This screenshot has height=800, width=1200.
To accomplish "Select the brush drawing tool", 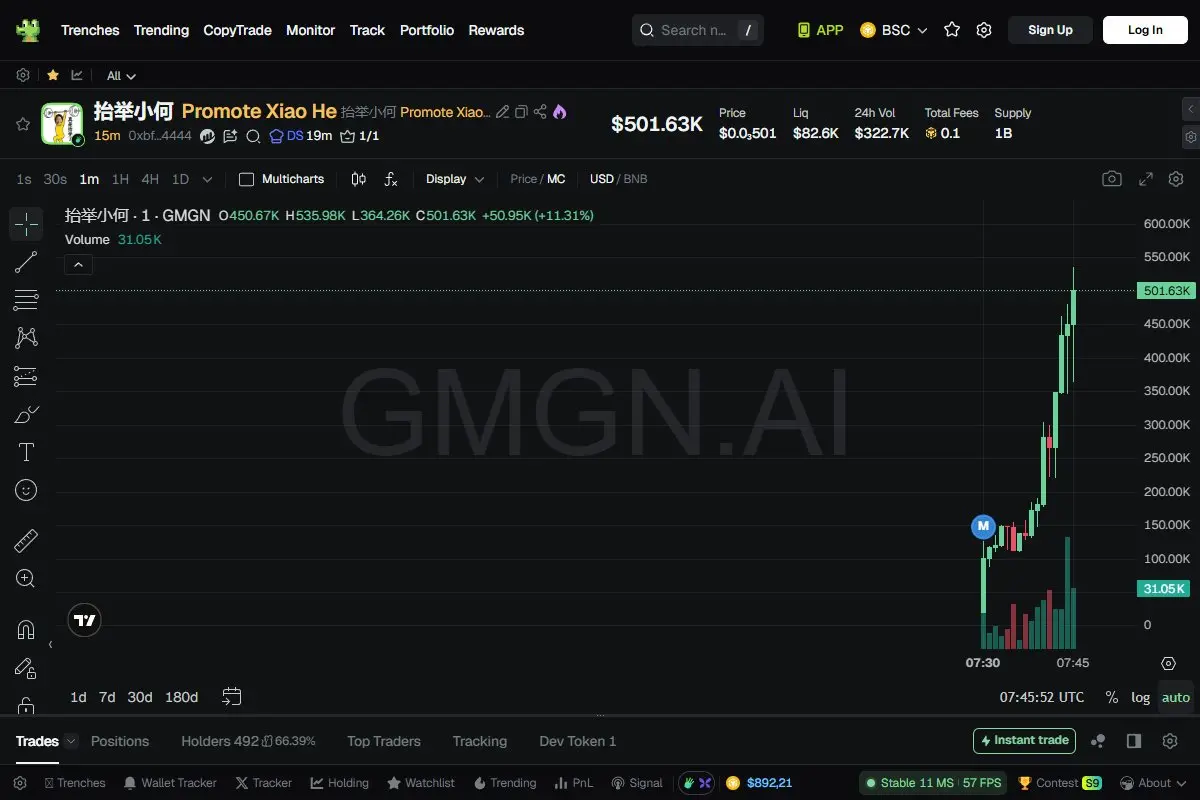I will coord(26,414).
